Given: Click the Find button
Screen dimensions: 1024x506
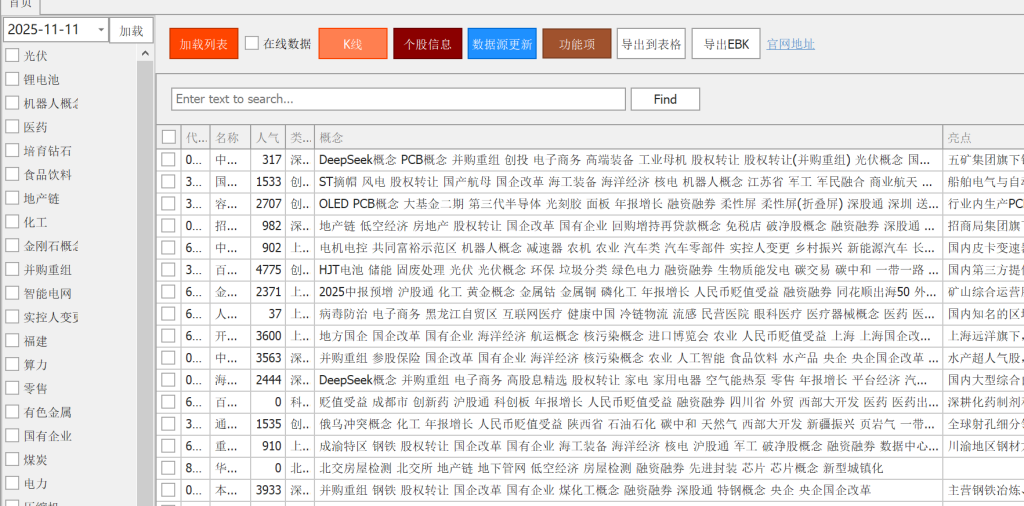Looking at the screenshot, I should pyautogui.click(x=665, y=99).
